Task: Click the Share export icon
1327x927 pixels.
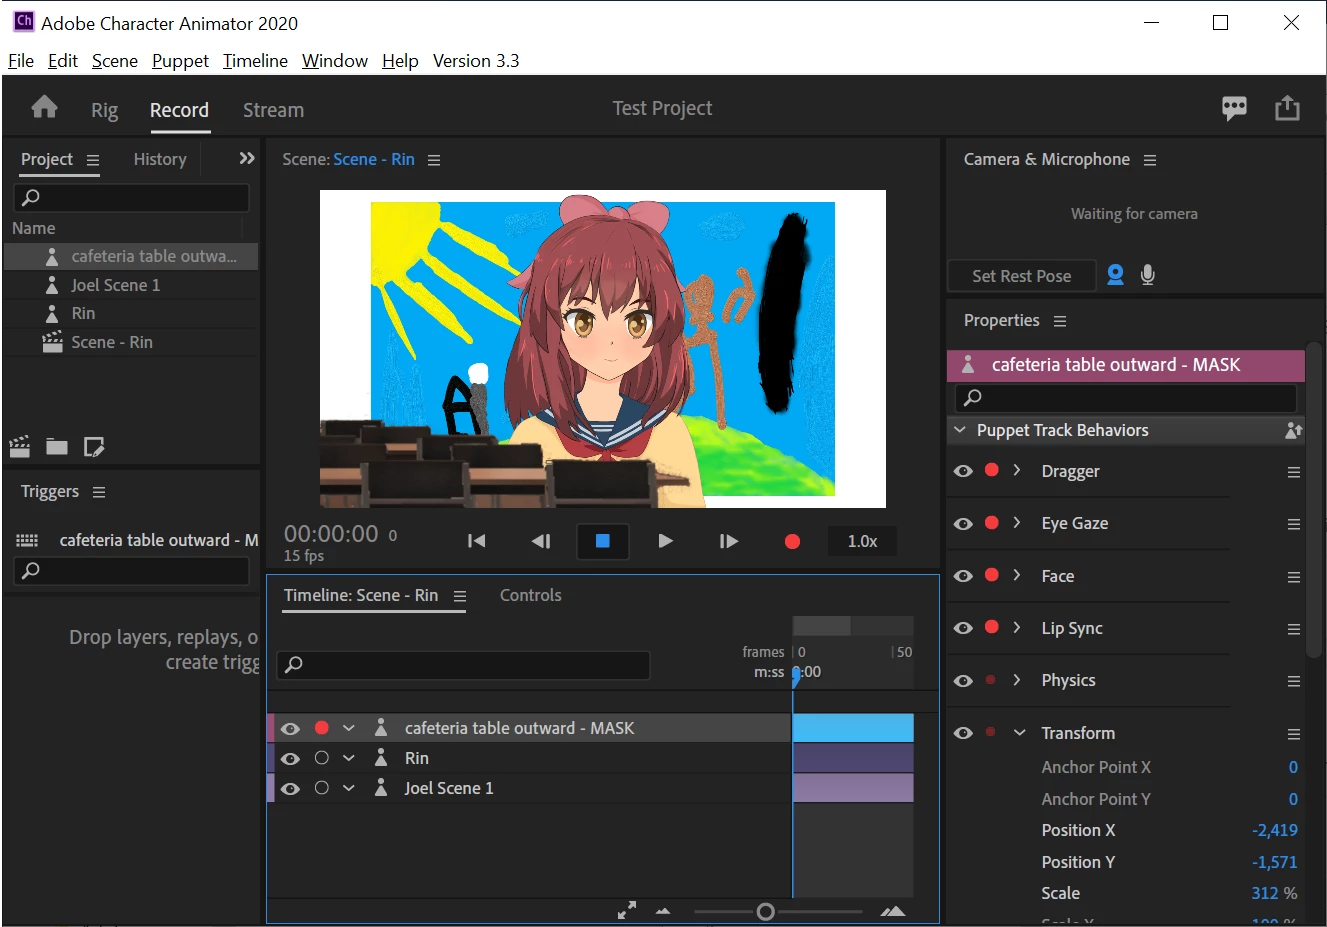Action: pyautogui.click(x=1287, y=108)
